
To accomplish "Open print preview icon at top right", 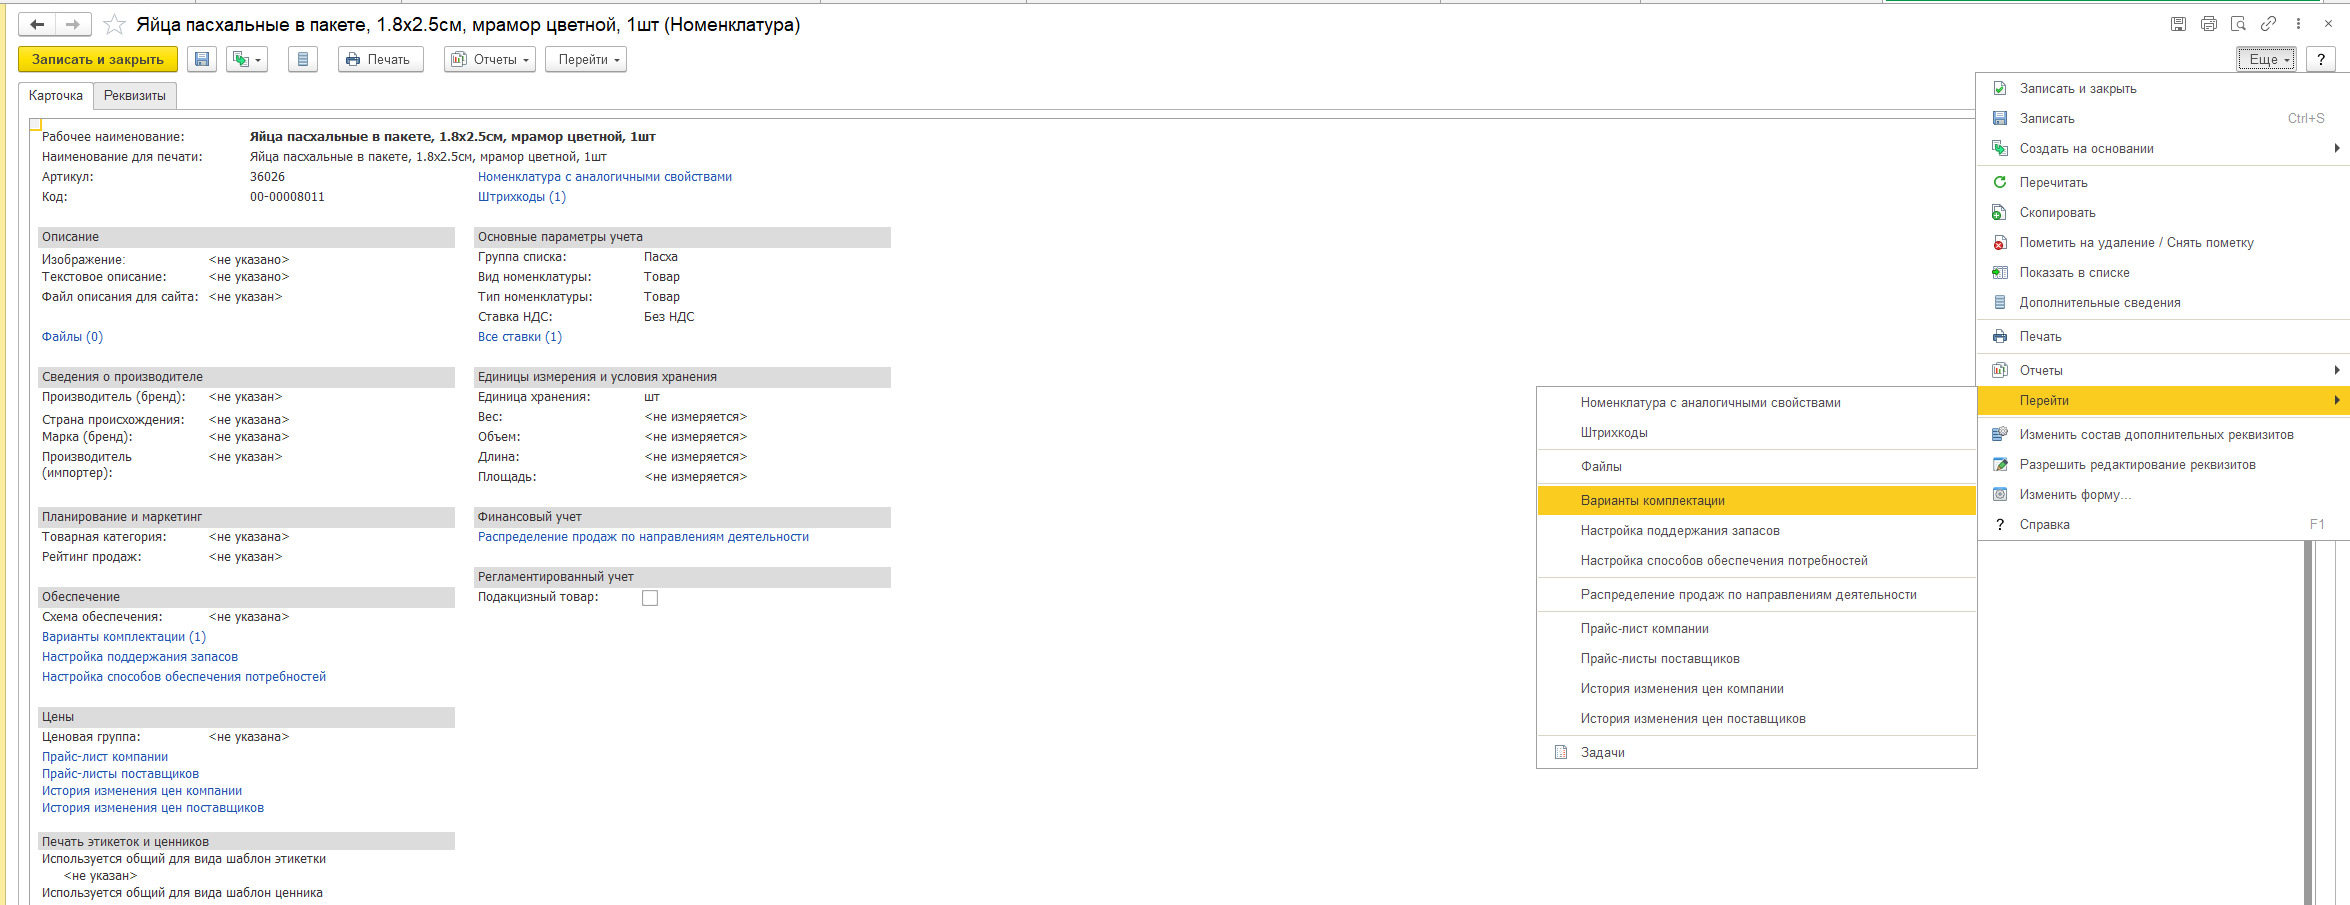I will pos(2238,24).
